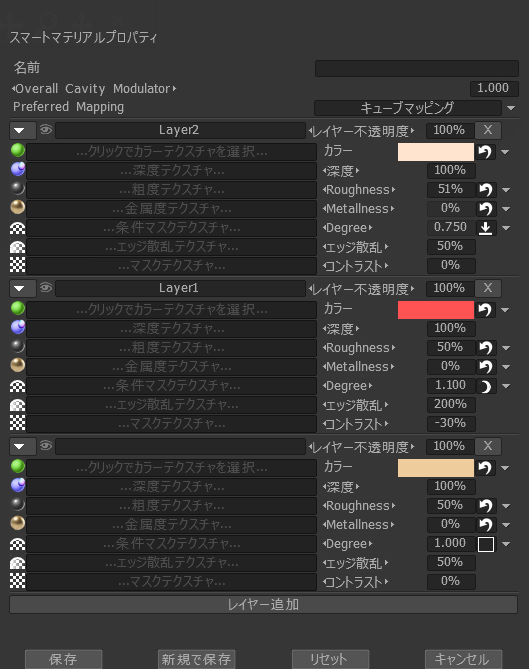
Task: Select Layer2 color texture slot
Action: (x=171, y=151)
